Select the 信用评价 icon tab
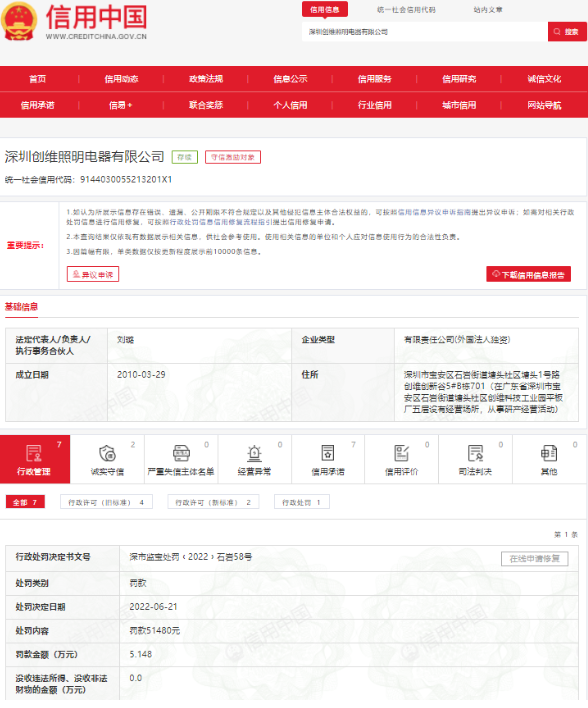 [401, 459]
